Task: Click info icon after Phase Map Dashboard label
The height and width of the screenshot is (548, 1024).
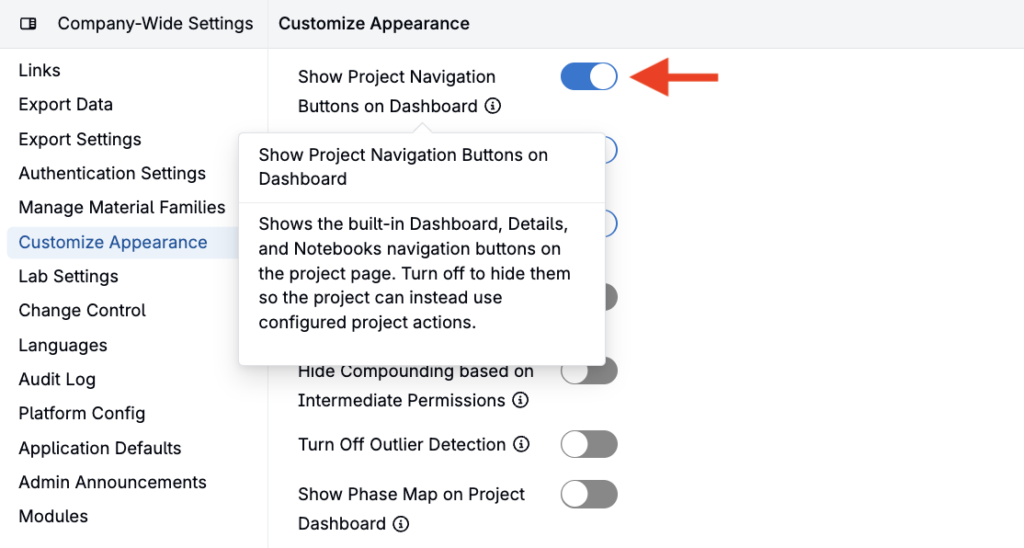Action: [x=401, y=523]
